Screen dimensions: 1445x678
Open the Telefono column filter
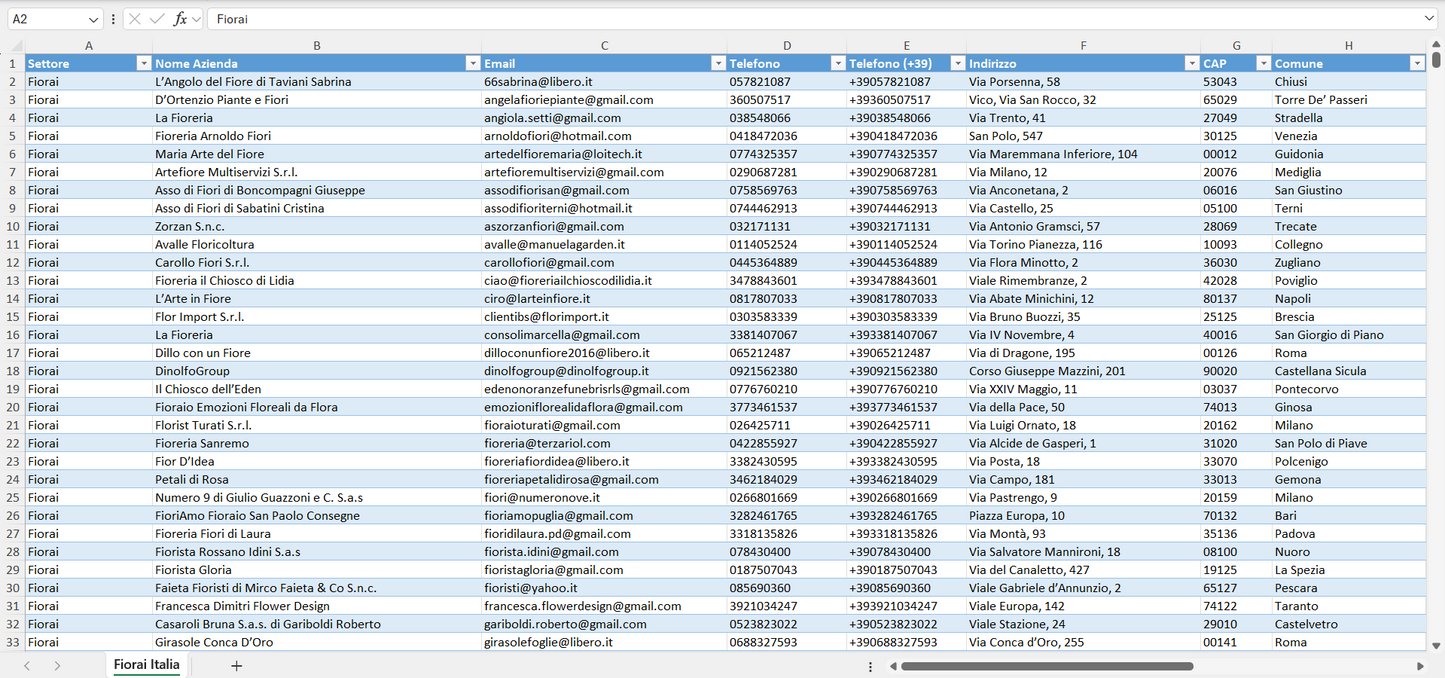coord(838,63)
